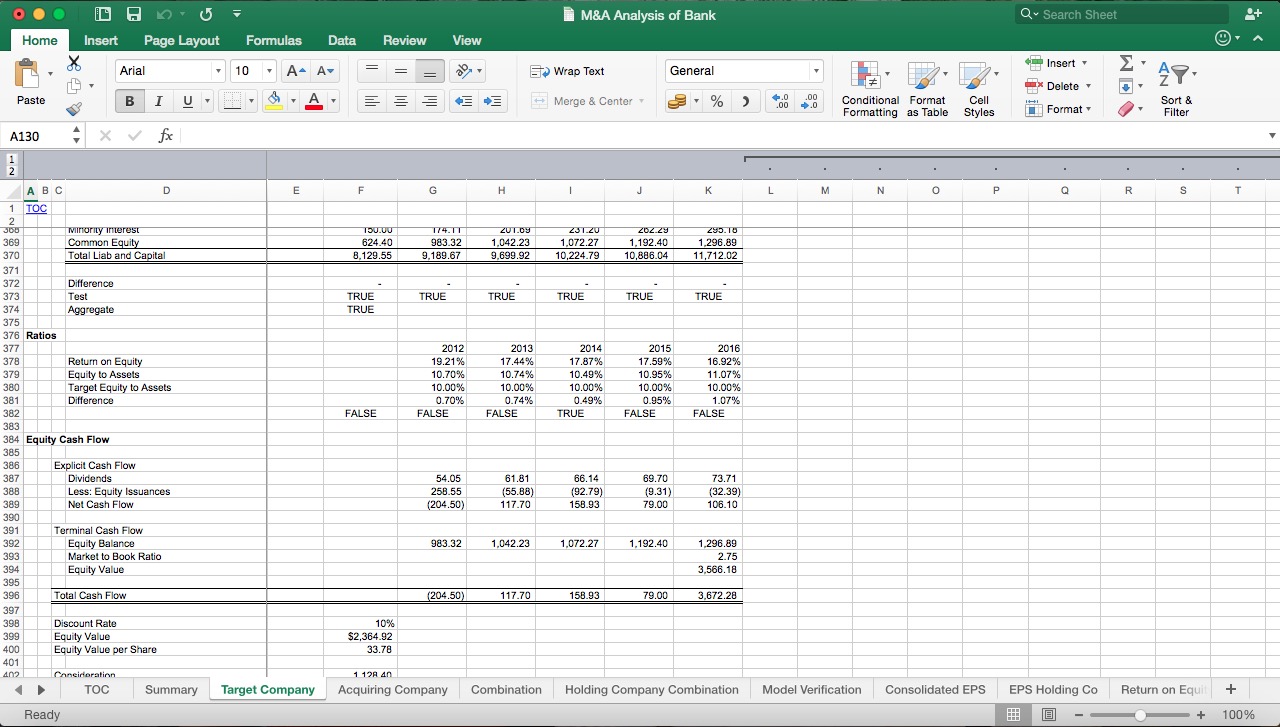Open Conditional Formatting
Screen dimensions: 1280x727
869,88
